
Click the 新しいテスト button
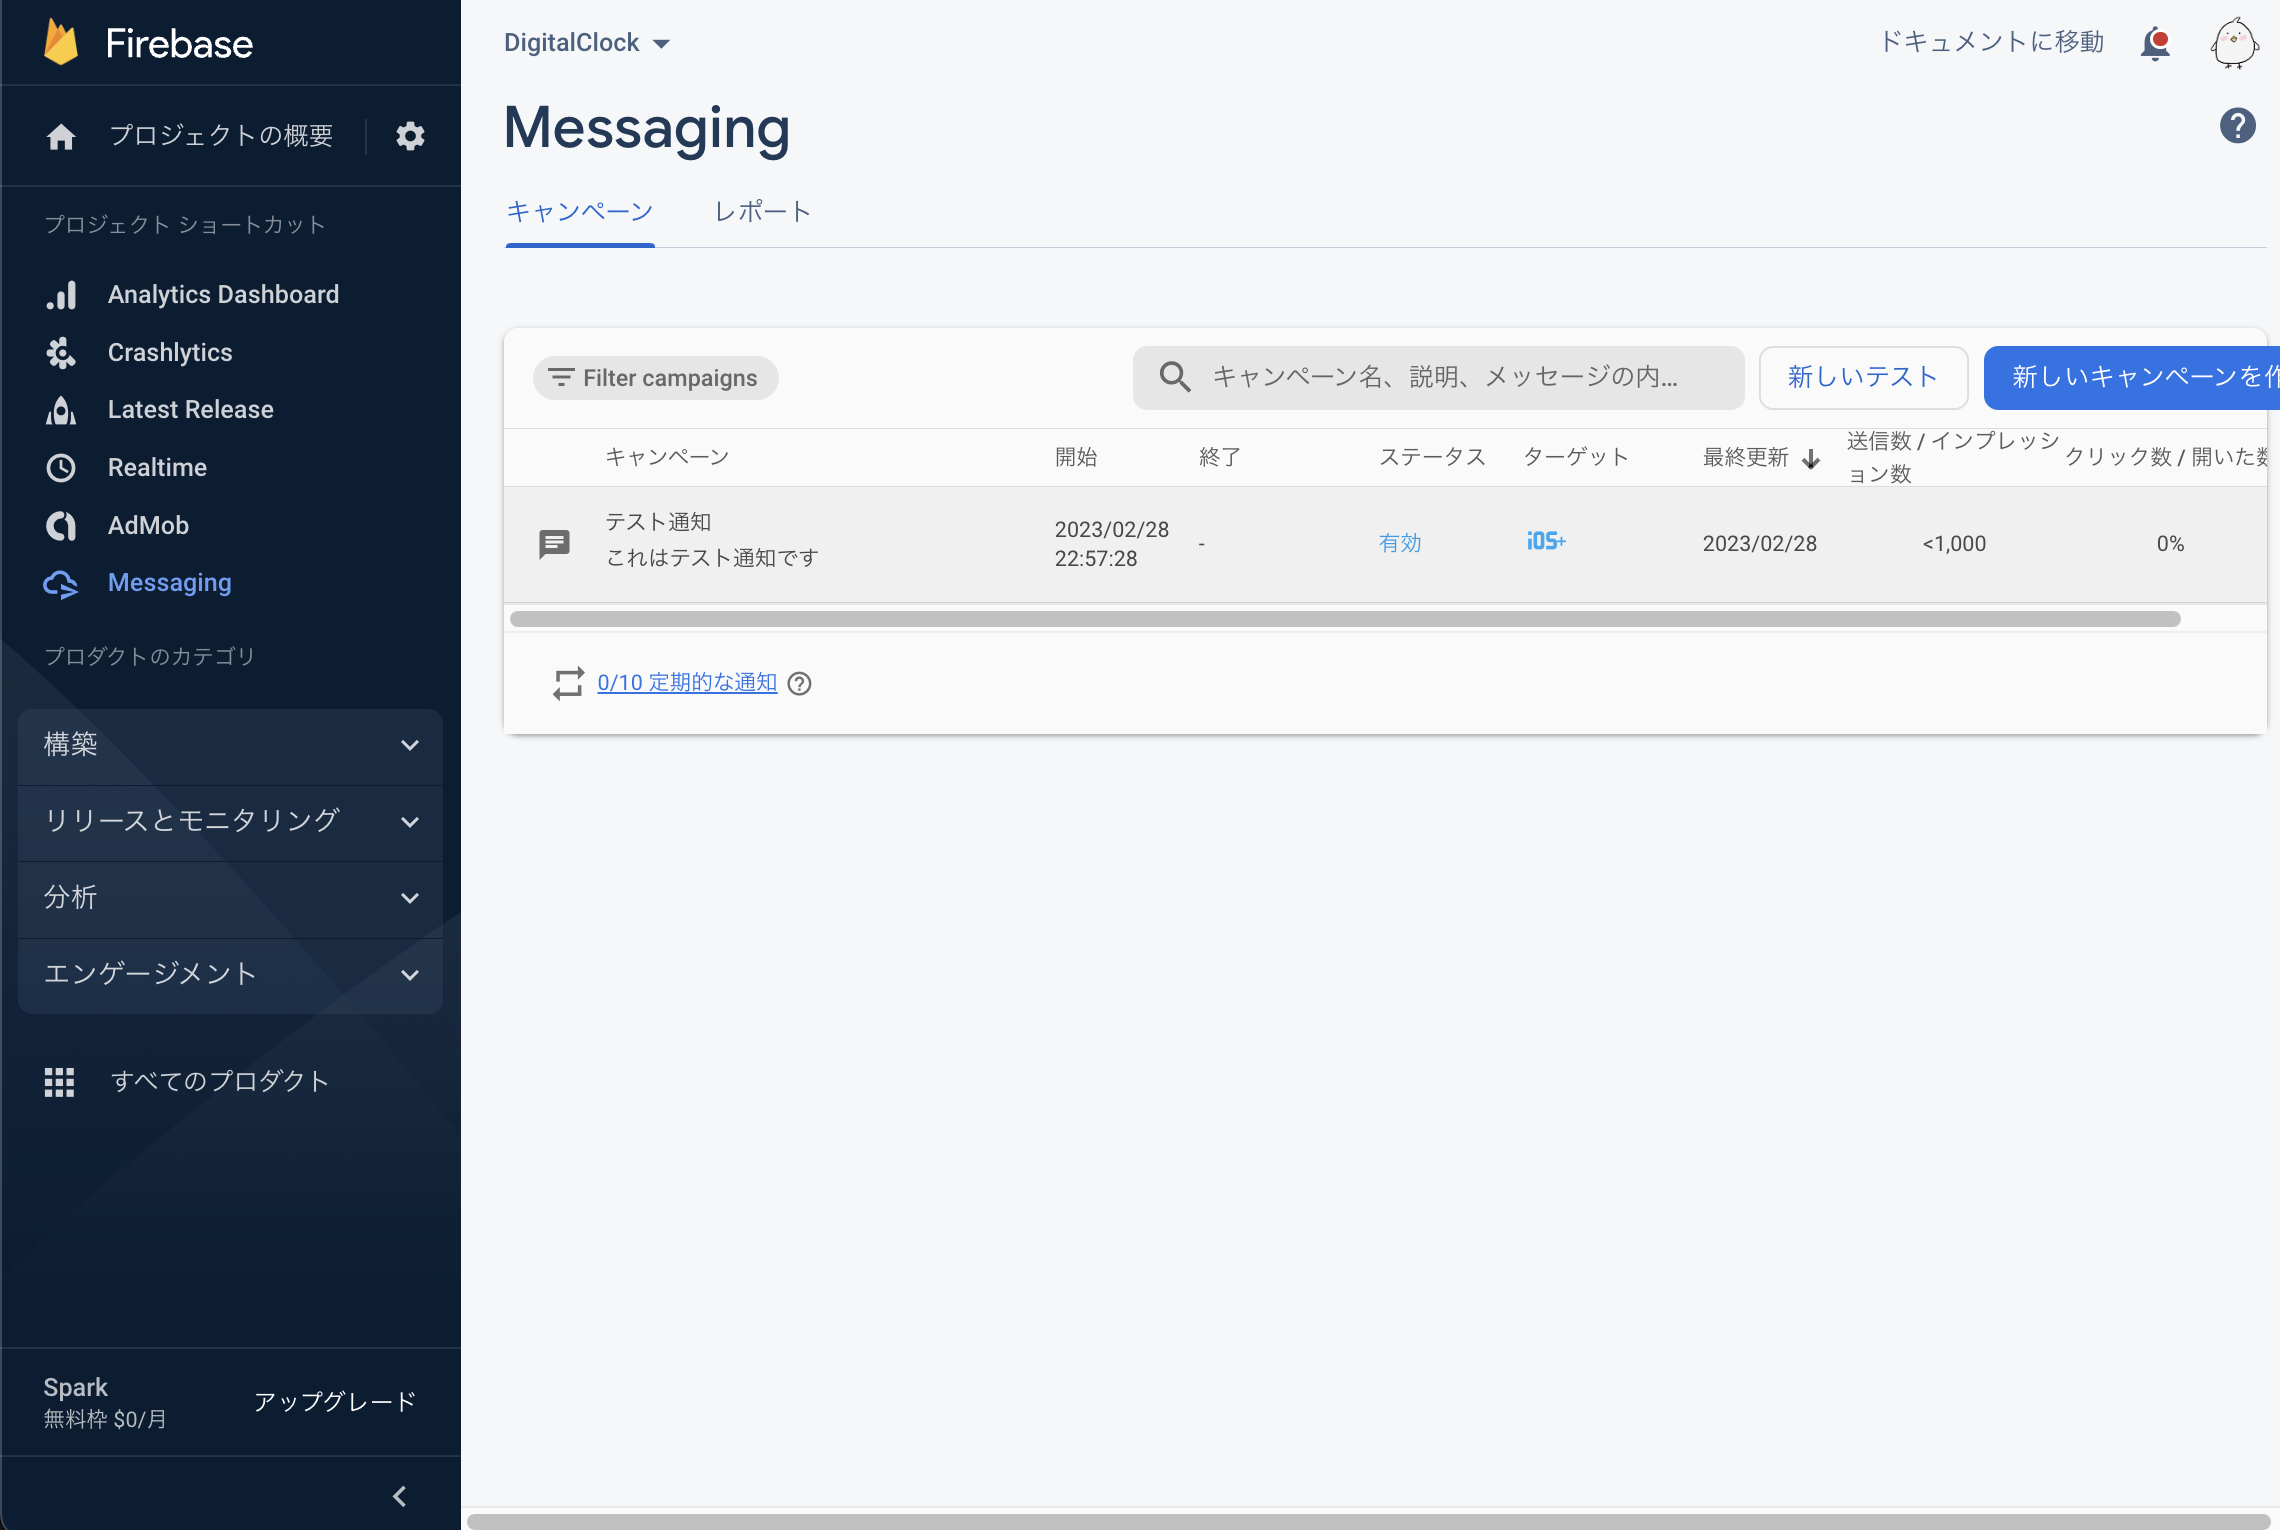(x=1863, y=377)
